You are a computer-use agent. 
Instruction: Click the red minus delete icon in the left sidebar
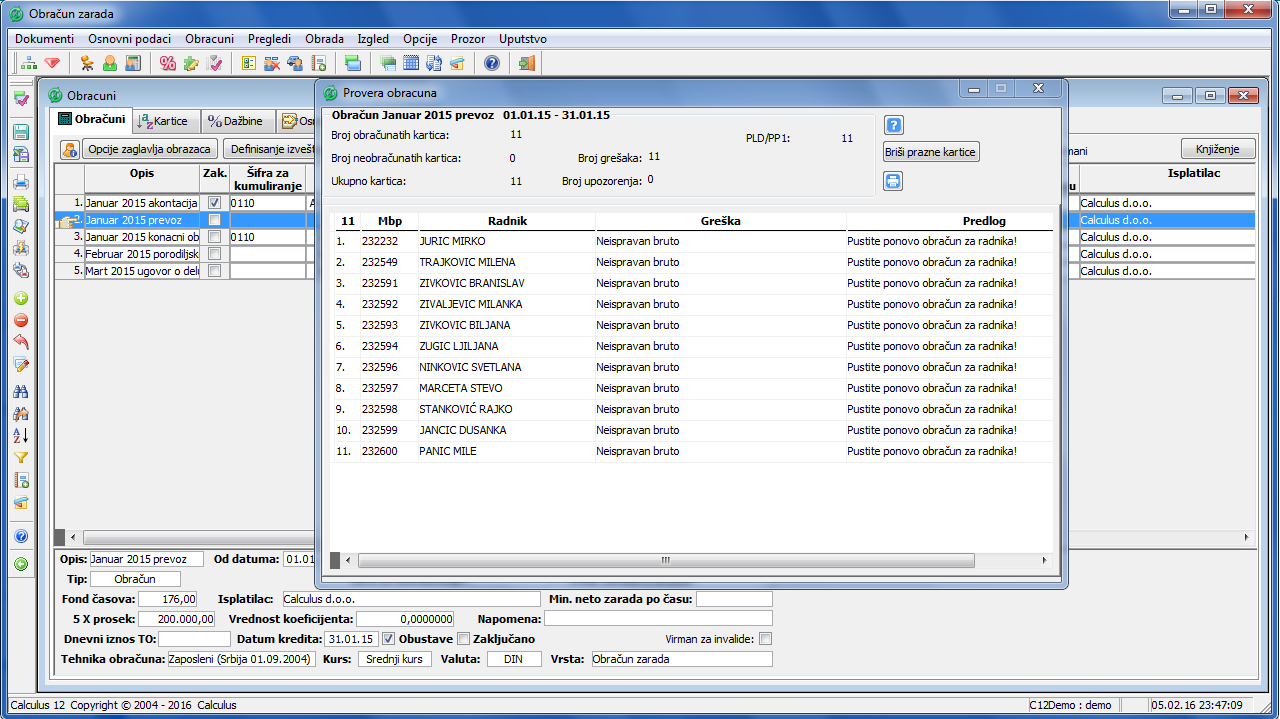21,321
